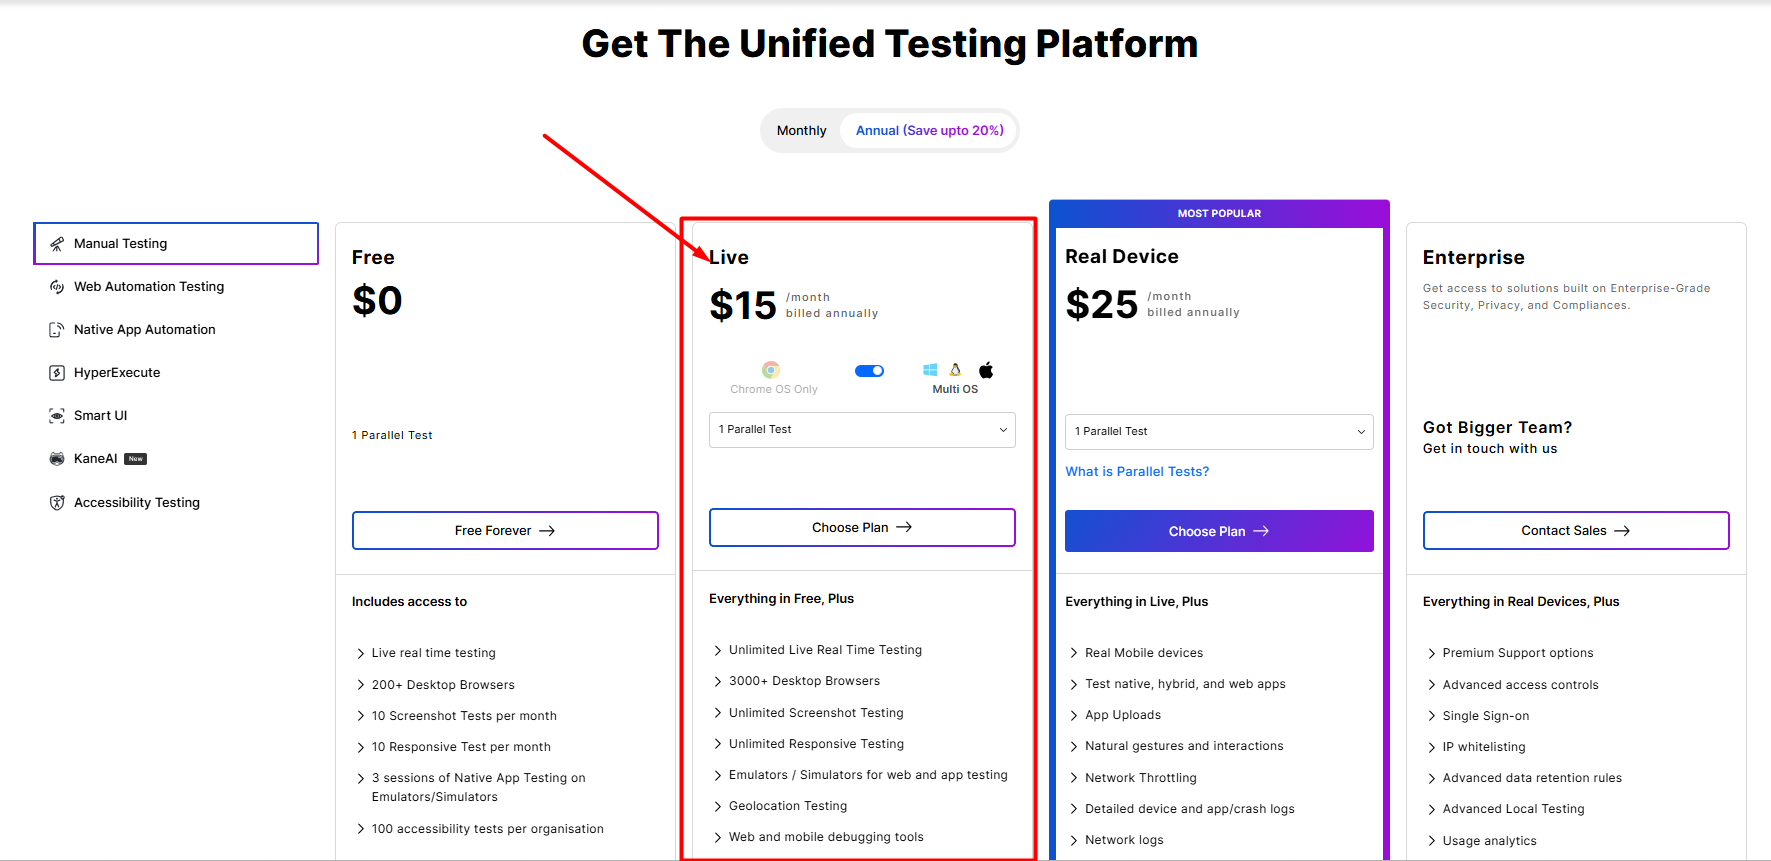
Task: Click the Free Forever button
Action: pyautogui.click(x=505, y=531)
